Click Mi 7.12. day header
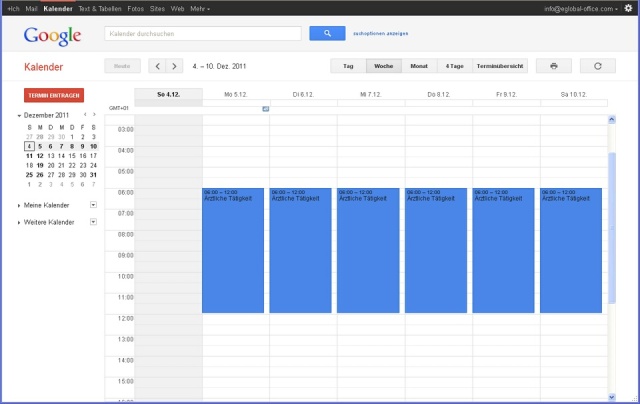 [x=371, y=94]
